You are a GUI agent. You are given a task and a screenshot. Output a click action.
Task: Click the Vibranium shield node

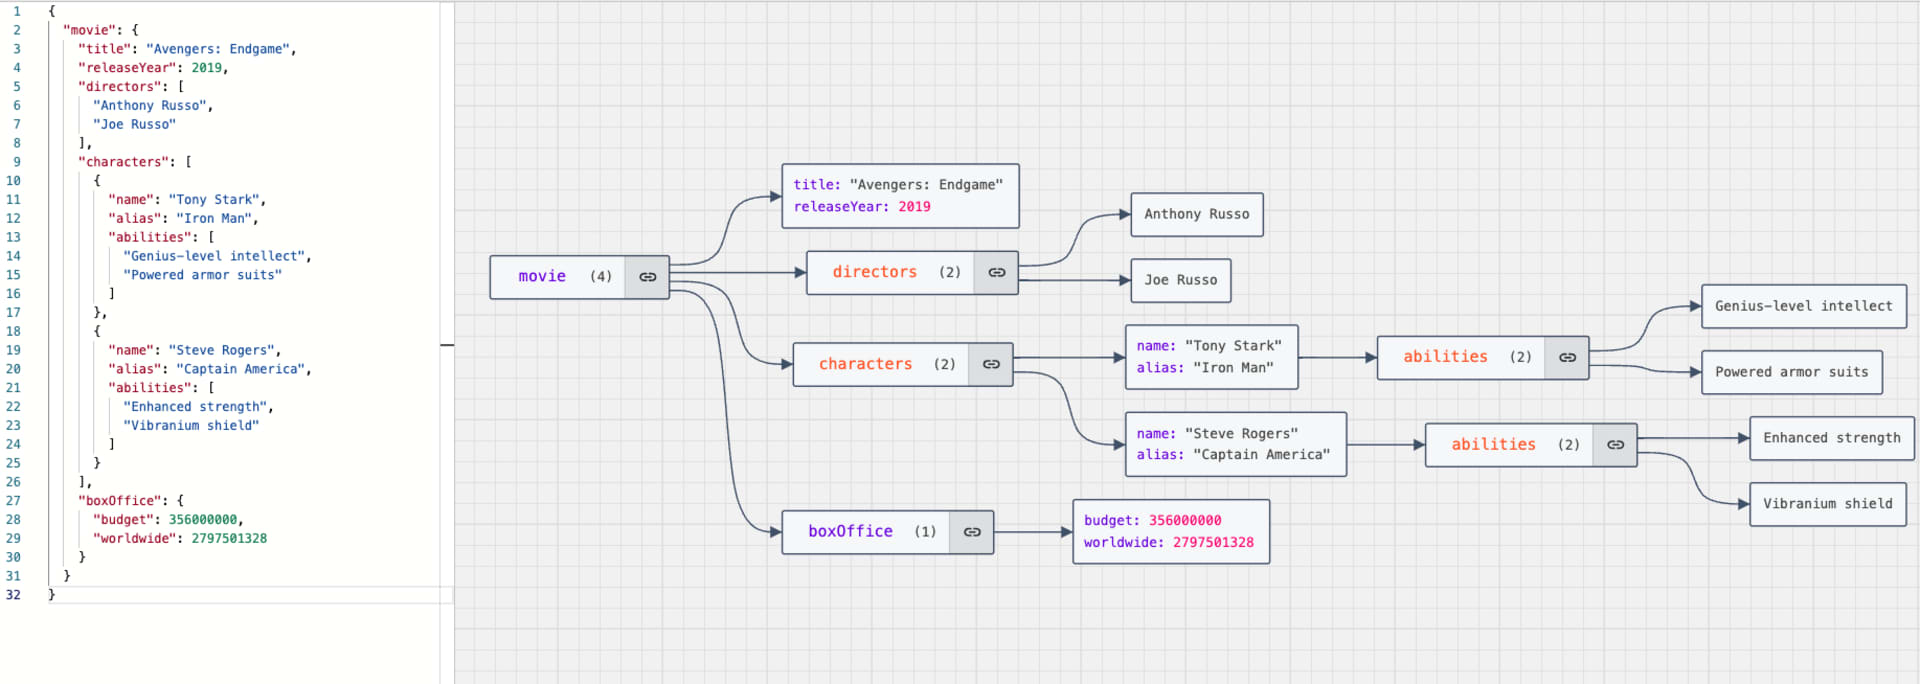point(1828,504)
